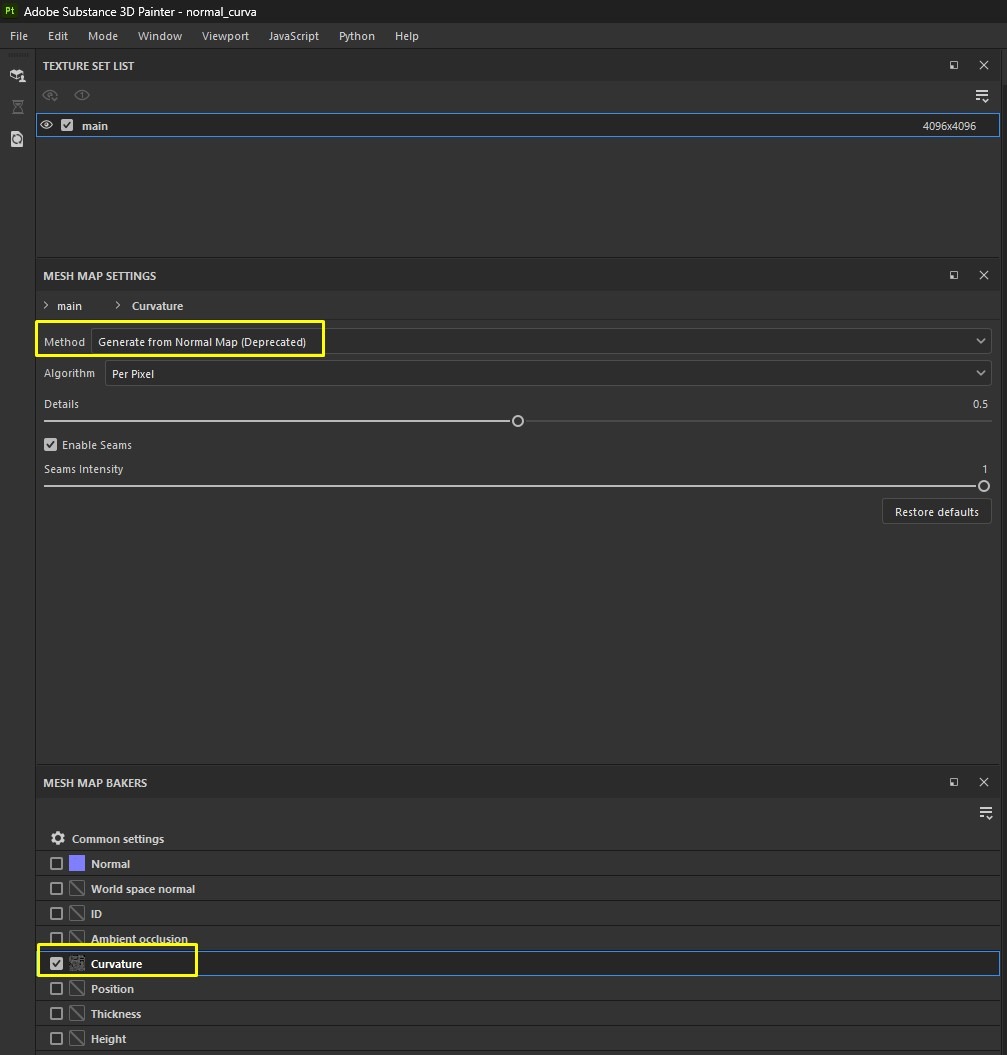Expand the main breadcrumb in Mesh Map Settings
The image size is (1007, 1055).
45,306
